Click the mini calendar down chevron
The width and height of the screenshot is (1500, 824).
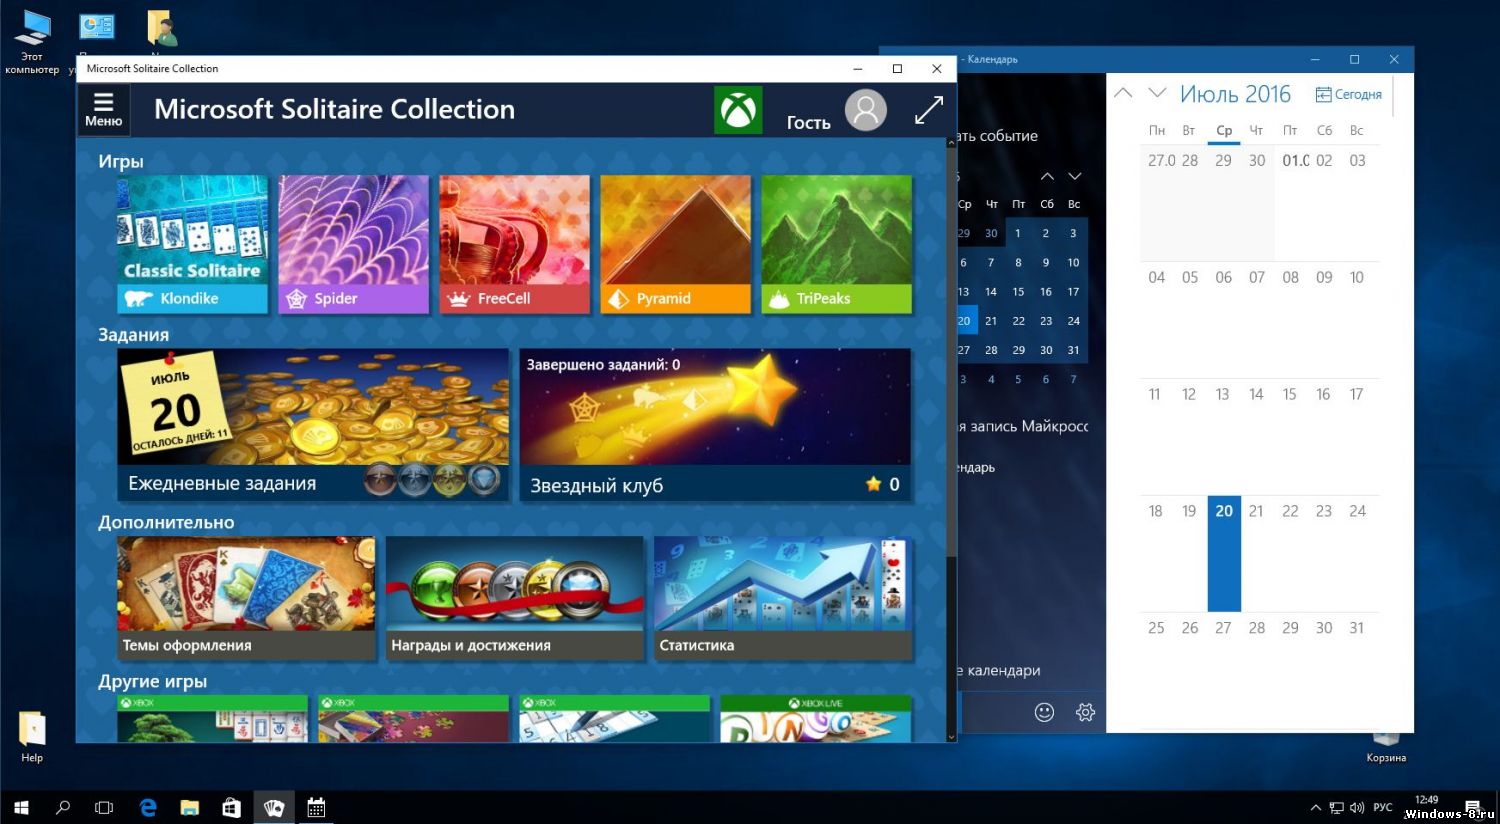point(1075,177)
